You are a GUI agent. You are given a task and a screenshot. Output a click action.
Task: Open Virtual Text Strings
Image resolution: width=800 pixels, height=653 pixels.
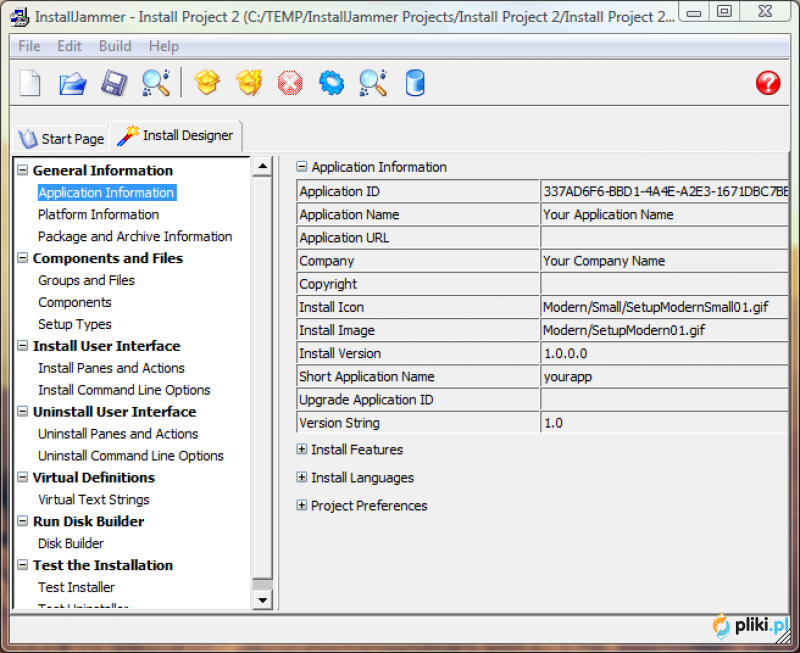coord(93,499)
